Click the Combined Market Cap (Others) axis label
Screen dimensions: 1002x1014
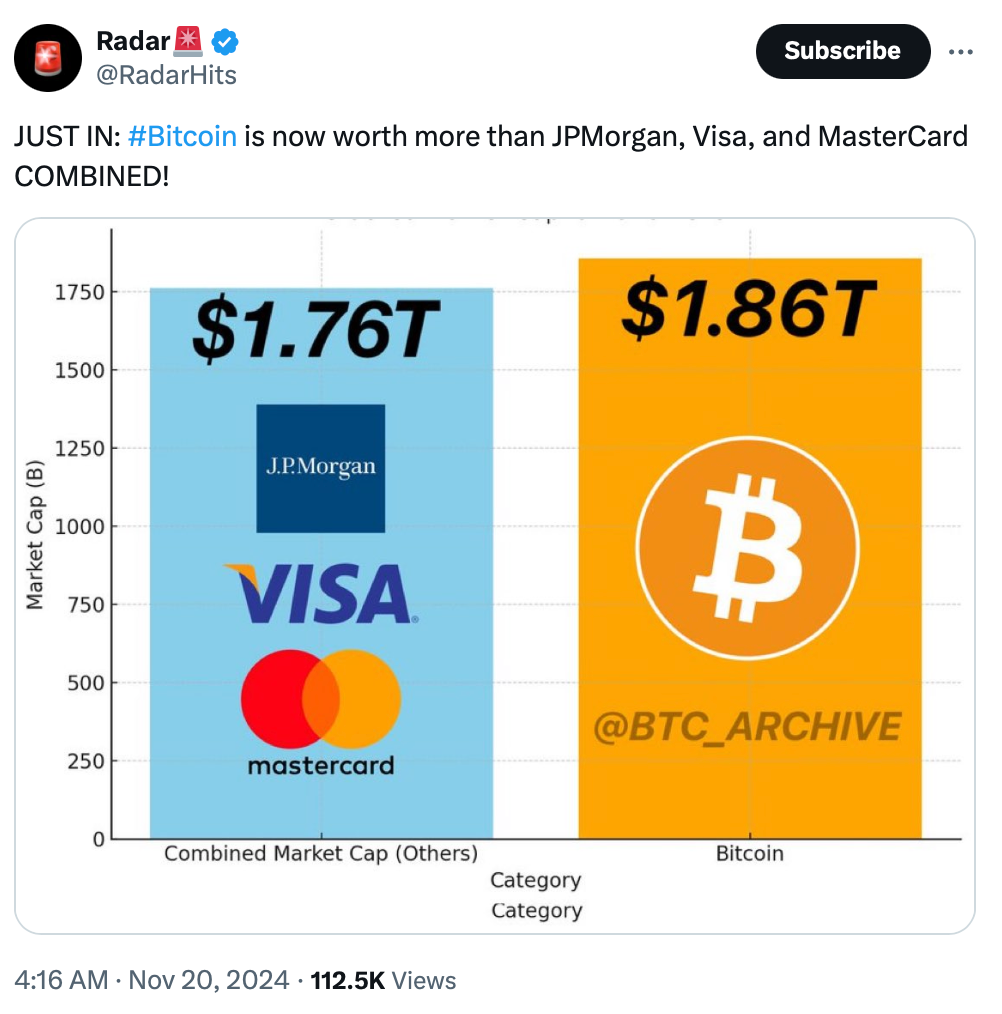pyautogui.click(x=320, y=854)
